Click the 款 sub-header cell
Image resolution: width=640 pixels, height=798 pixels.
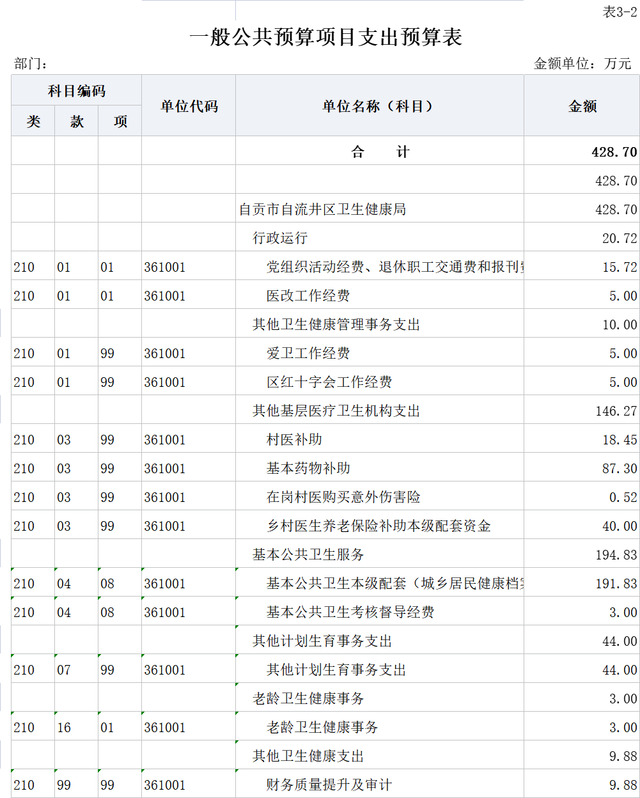coord(76,122)
